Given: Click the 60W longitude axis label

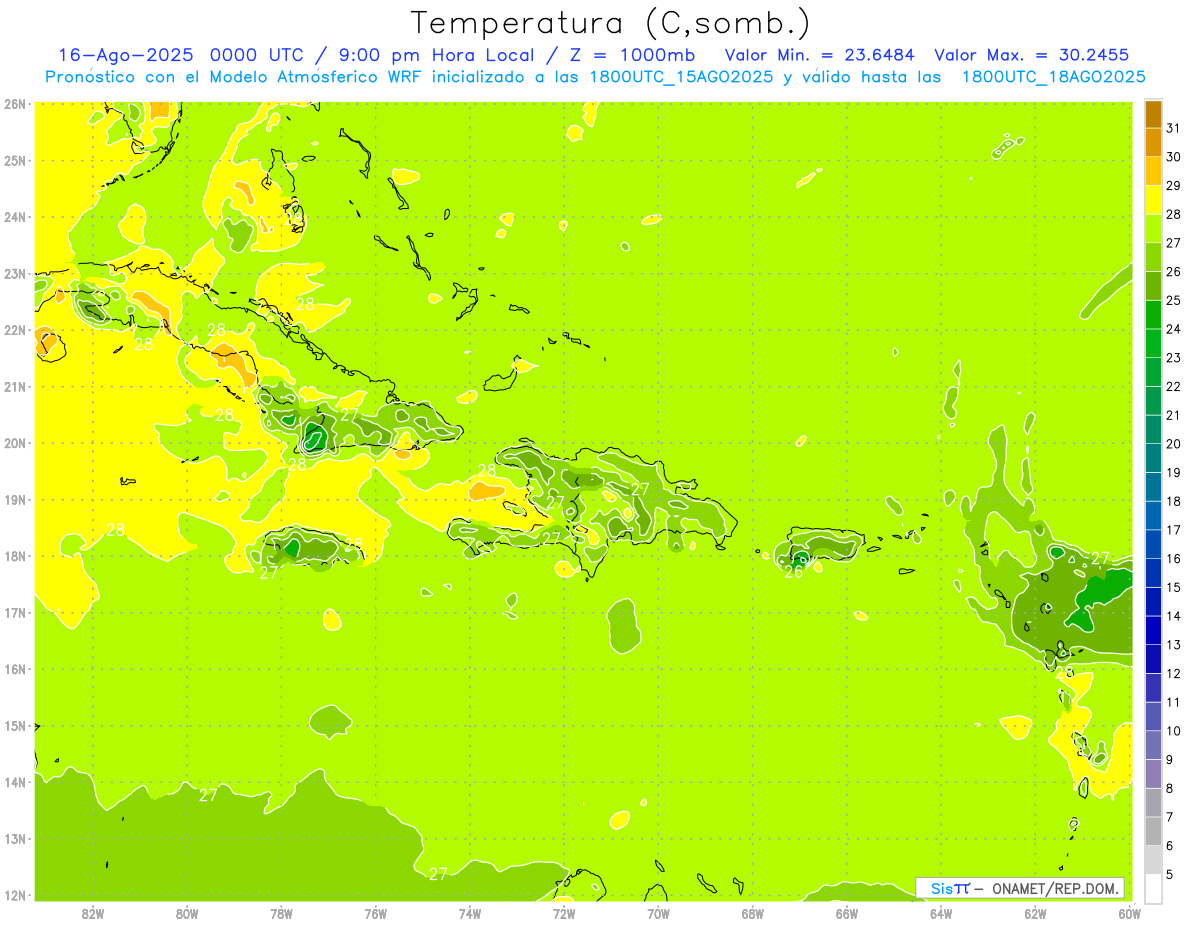Looking at the screenshot, I should [x=1129, y=913].
